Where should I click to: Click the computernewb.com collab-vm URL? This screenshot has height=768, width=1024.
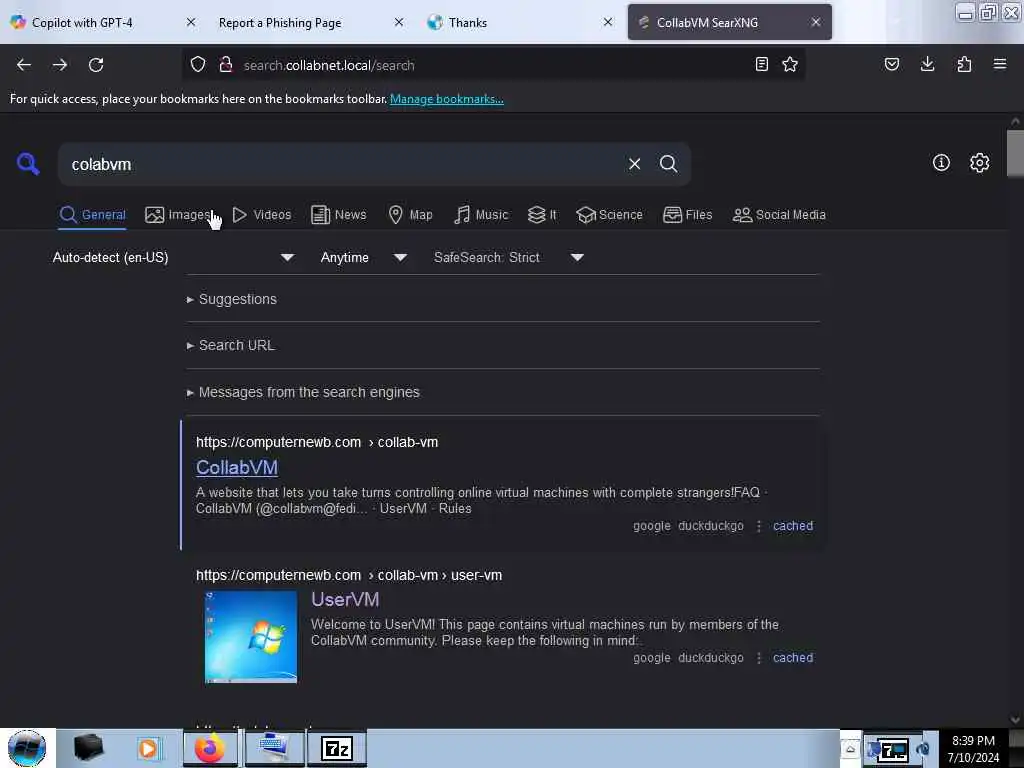coord(317,442)
